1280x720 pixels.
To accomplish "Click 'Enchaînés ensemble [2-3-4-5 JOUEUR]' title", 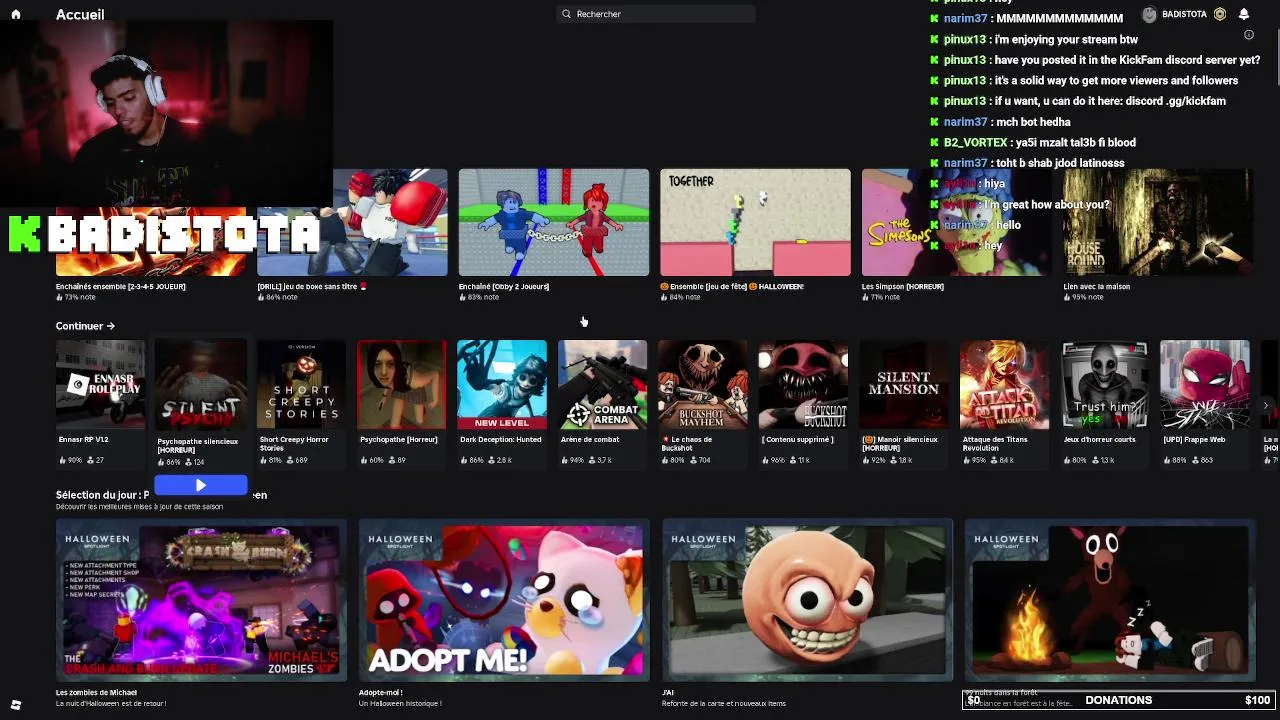I will [121, 286].
